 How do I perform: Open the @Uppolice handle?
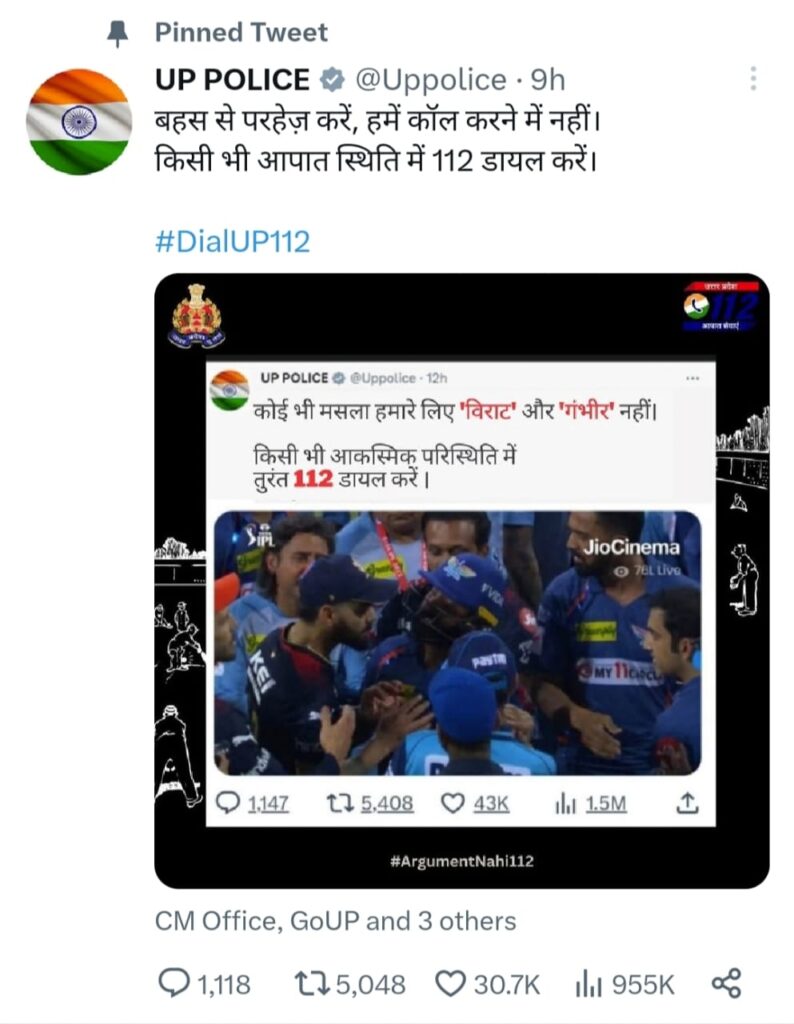[431, 80]
